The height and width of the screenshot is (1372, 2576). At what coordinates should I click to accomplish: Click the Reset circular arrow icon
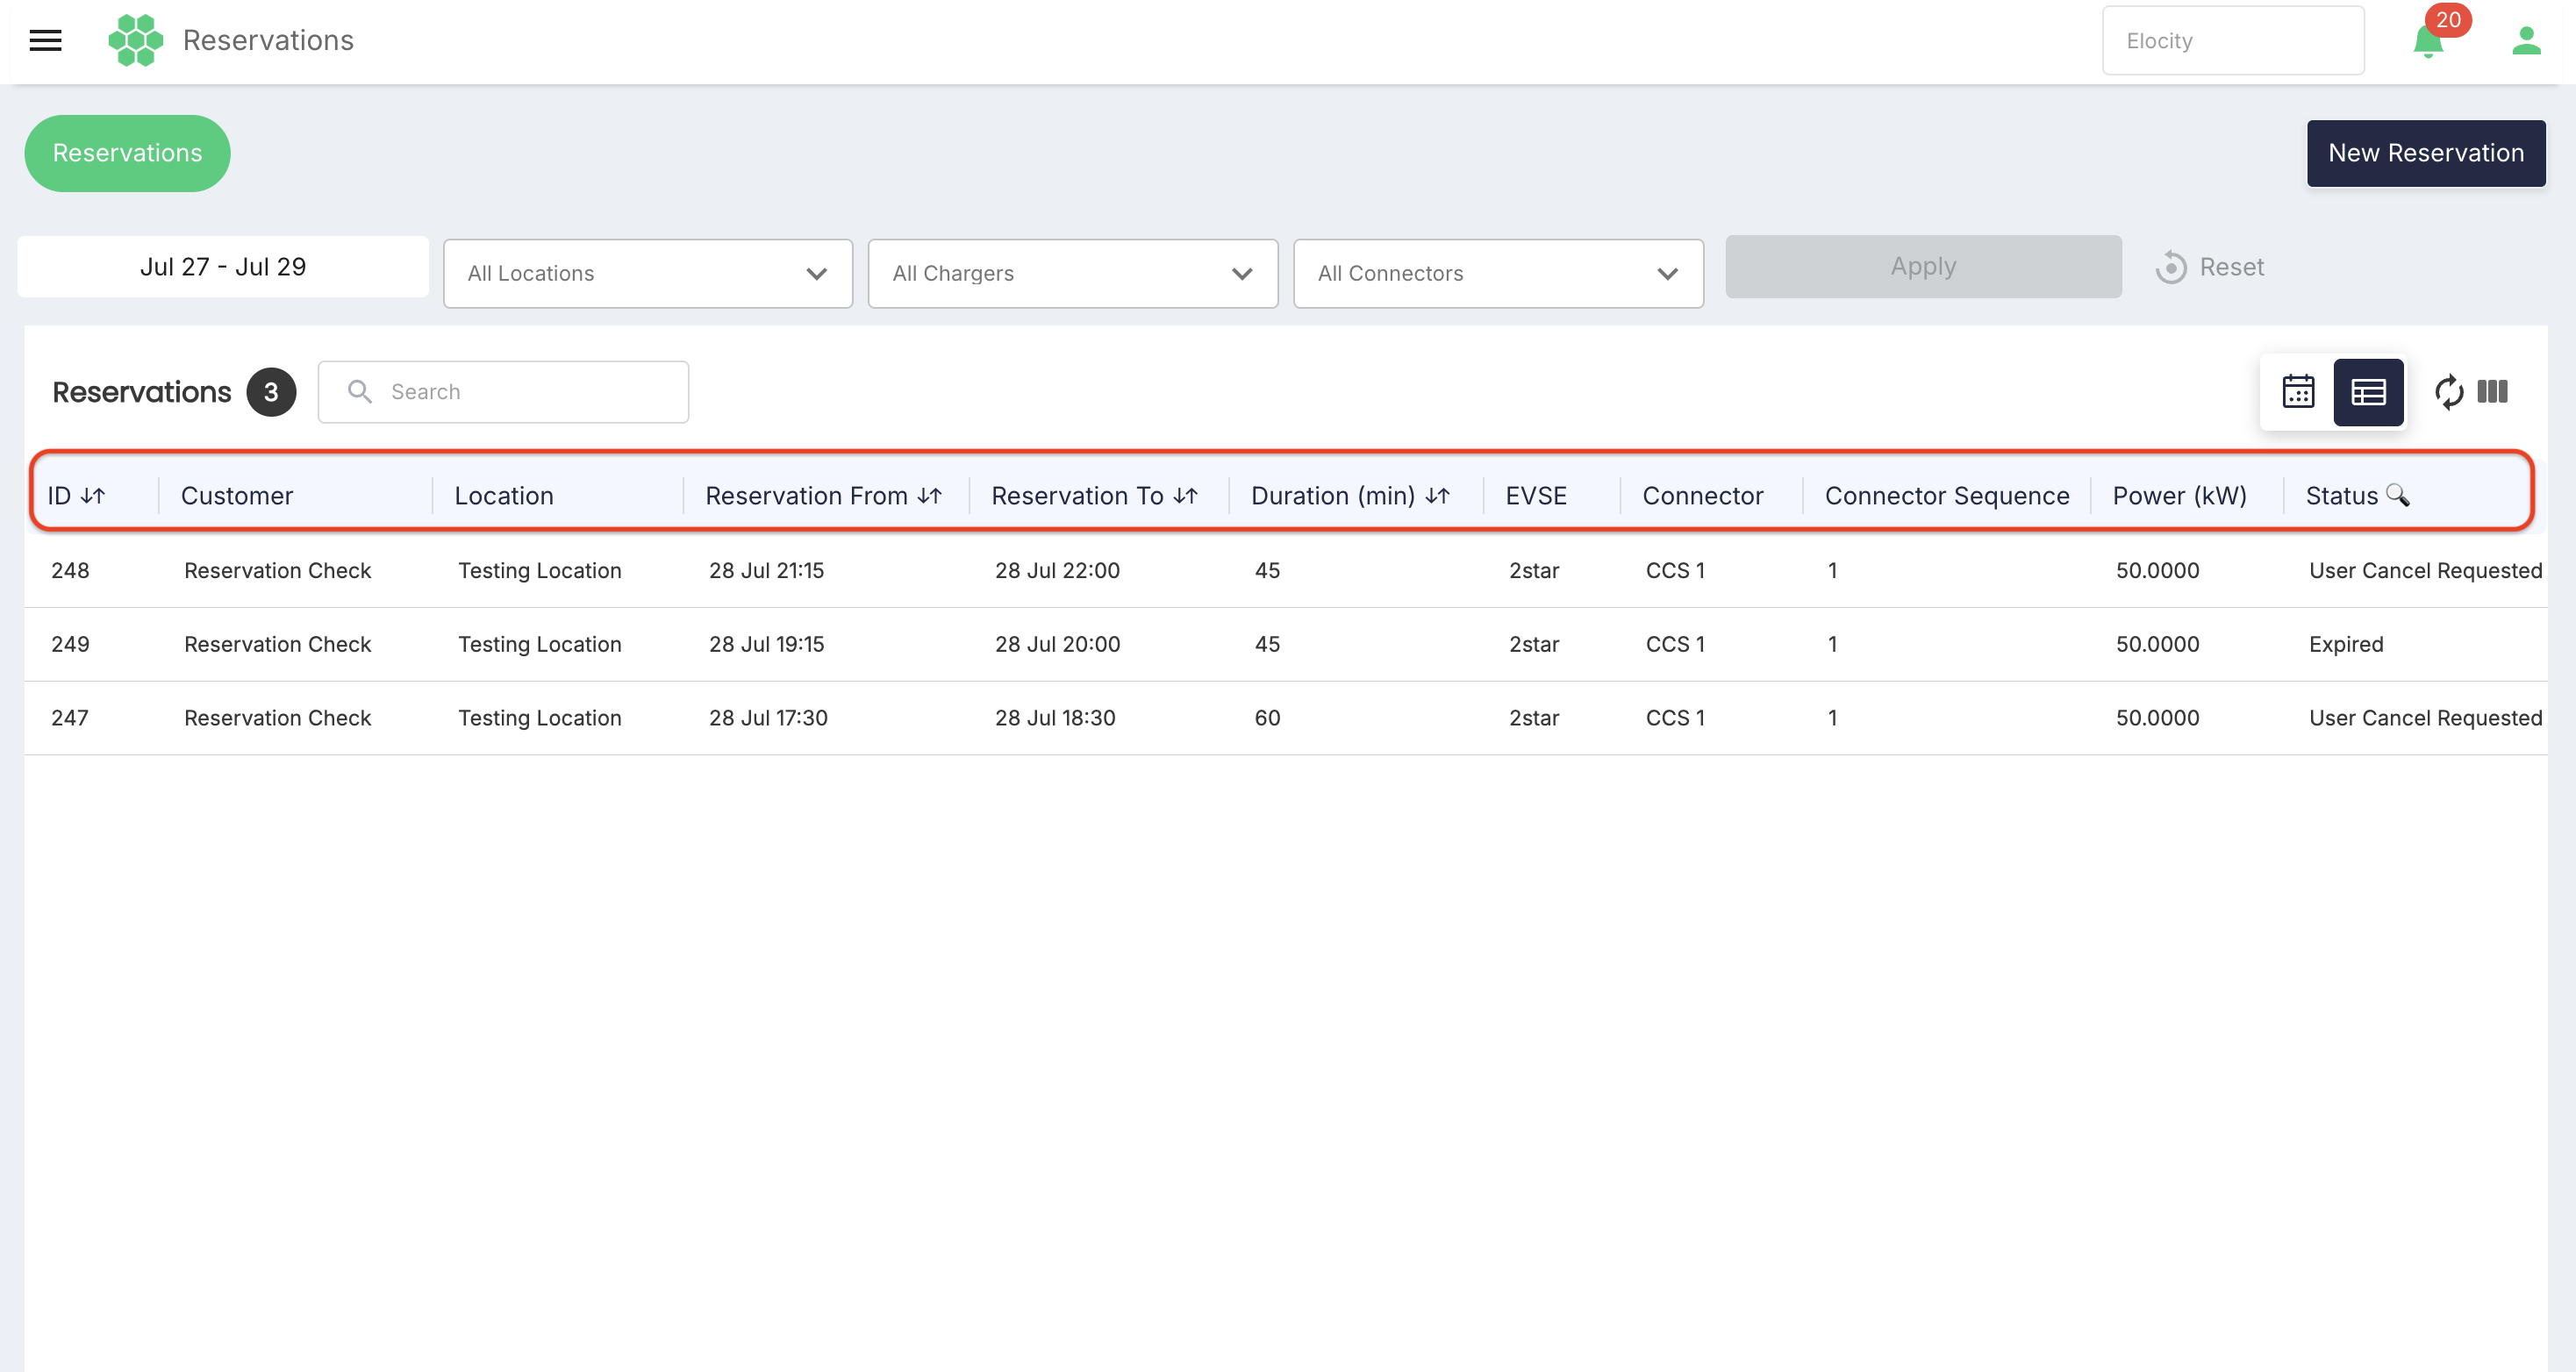[2171, 267]
